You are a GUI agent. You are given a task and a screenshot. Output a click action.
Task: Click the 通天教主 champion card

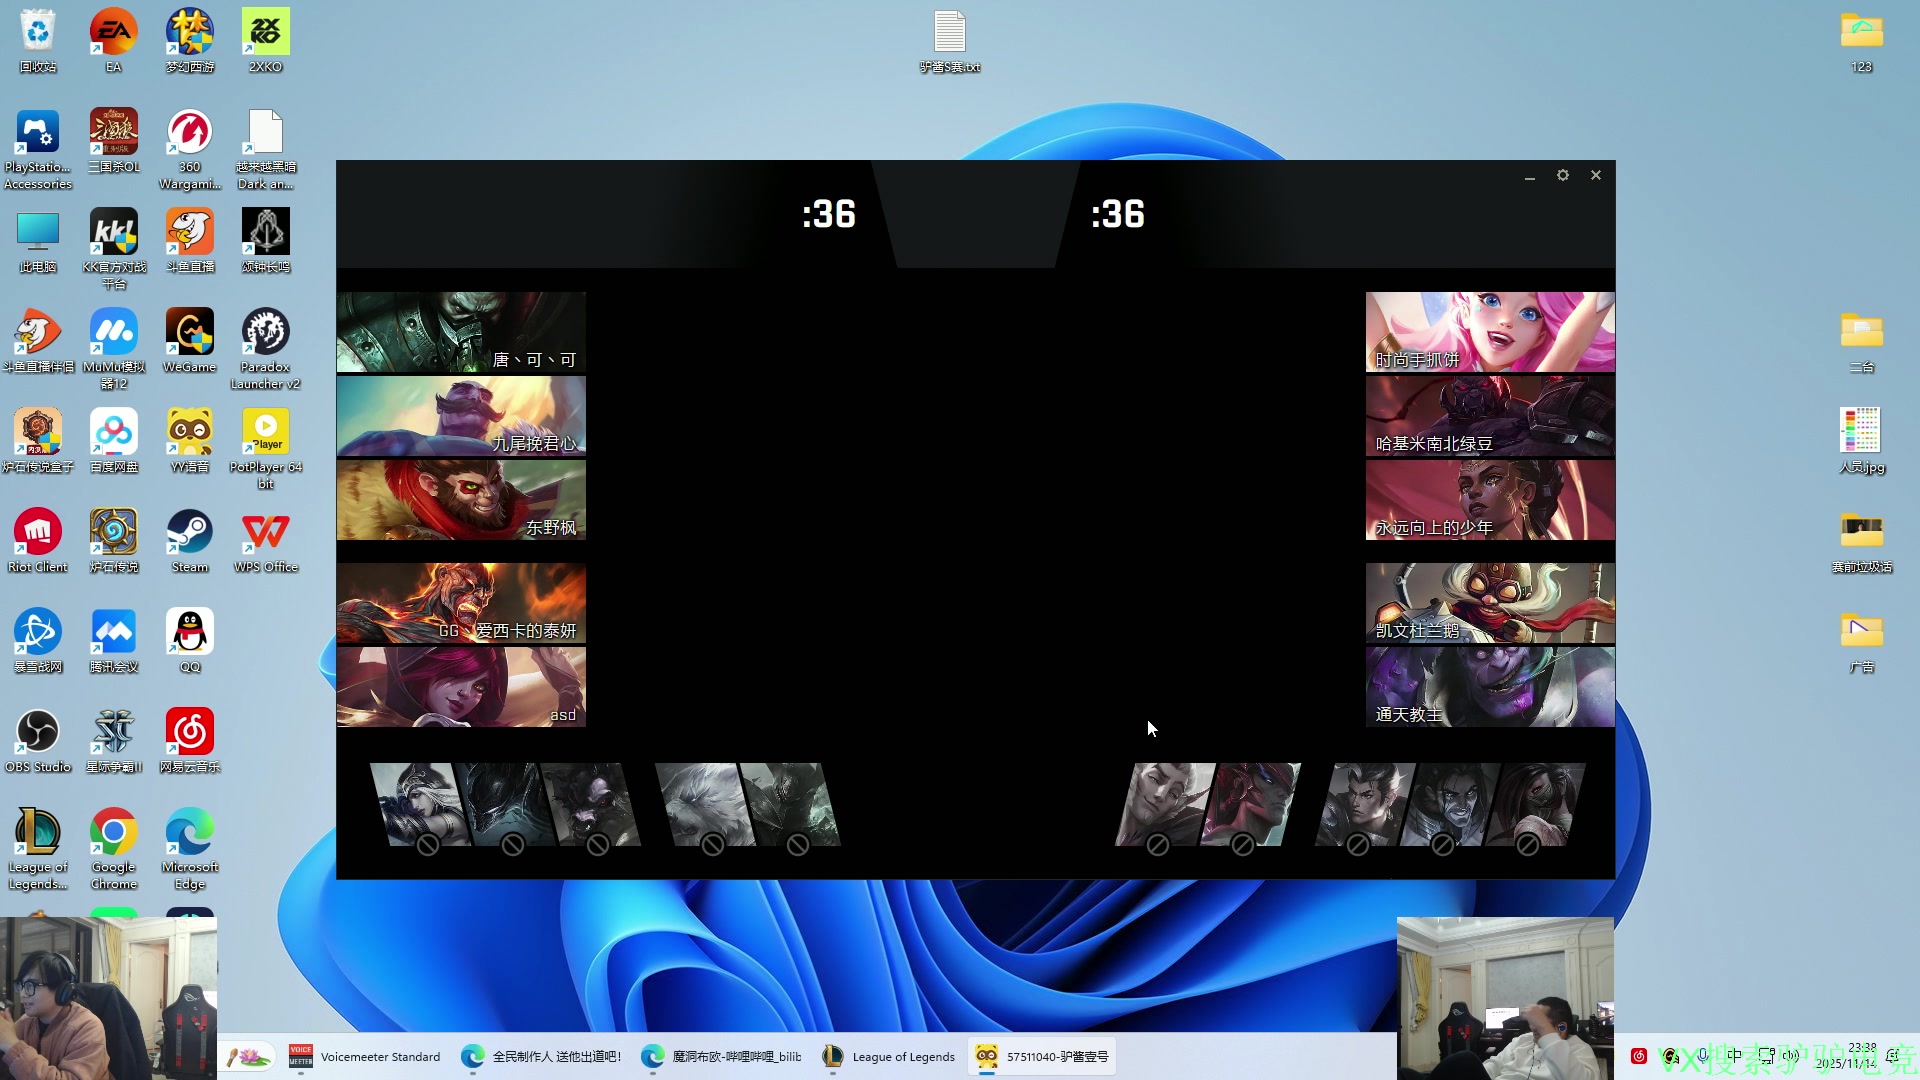pos(1490,687)
